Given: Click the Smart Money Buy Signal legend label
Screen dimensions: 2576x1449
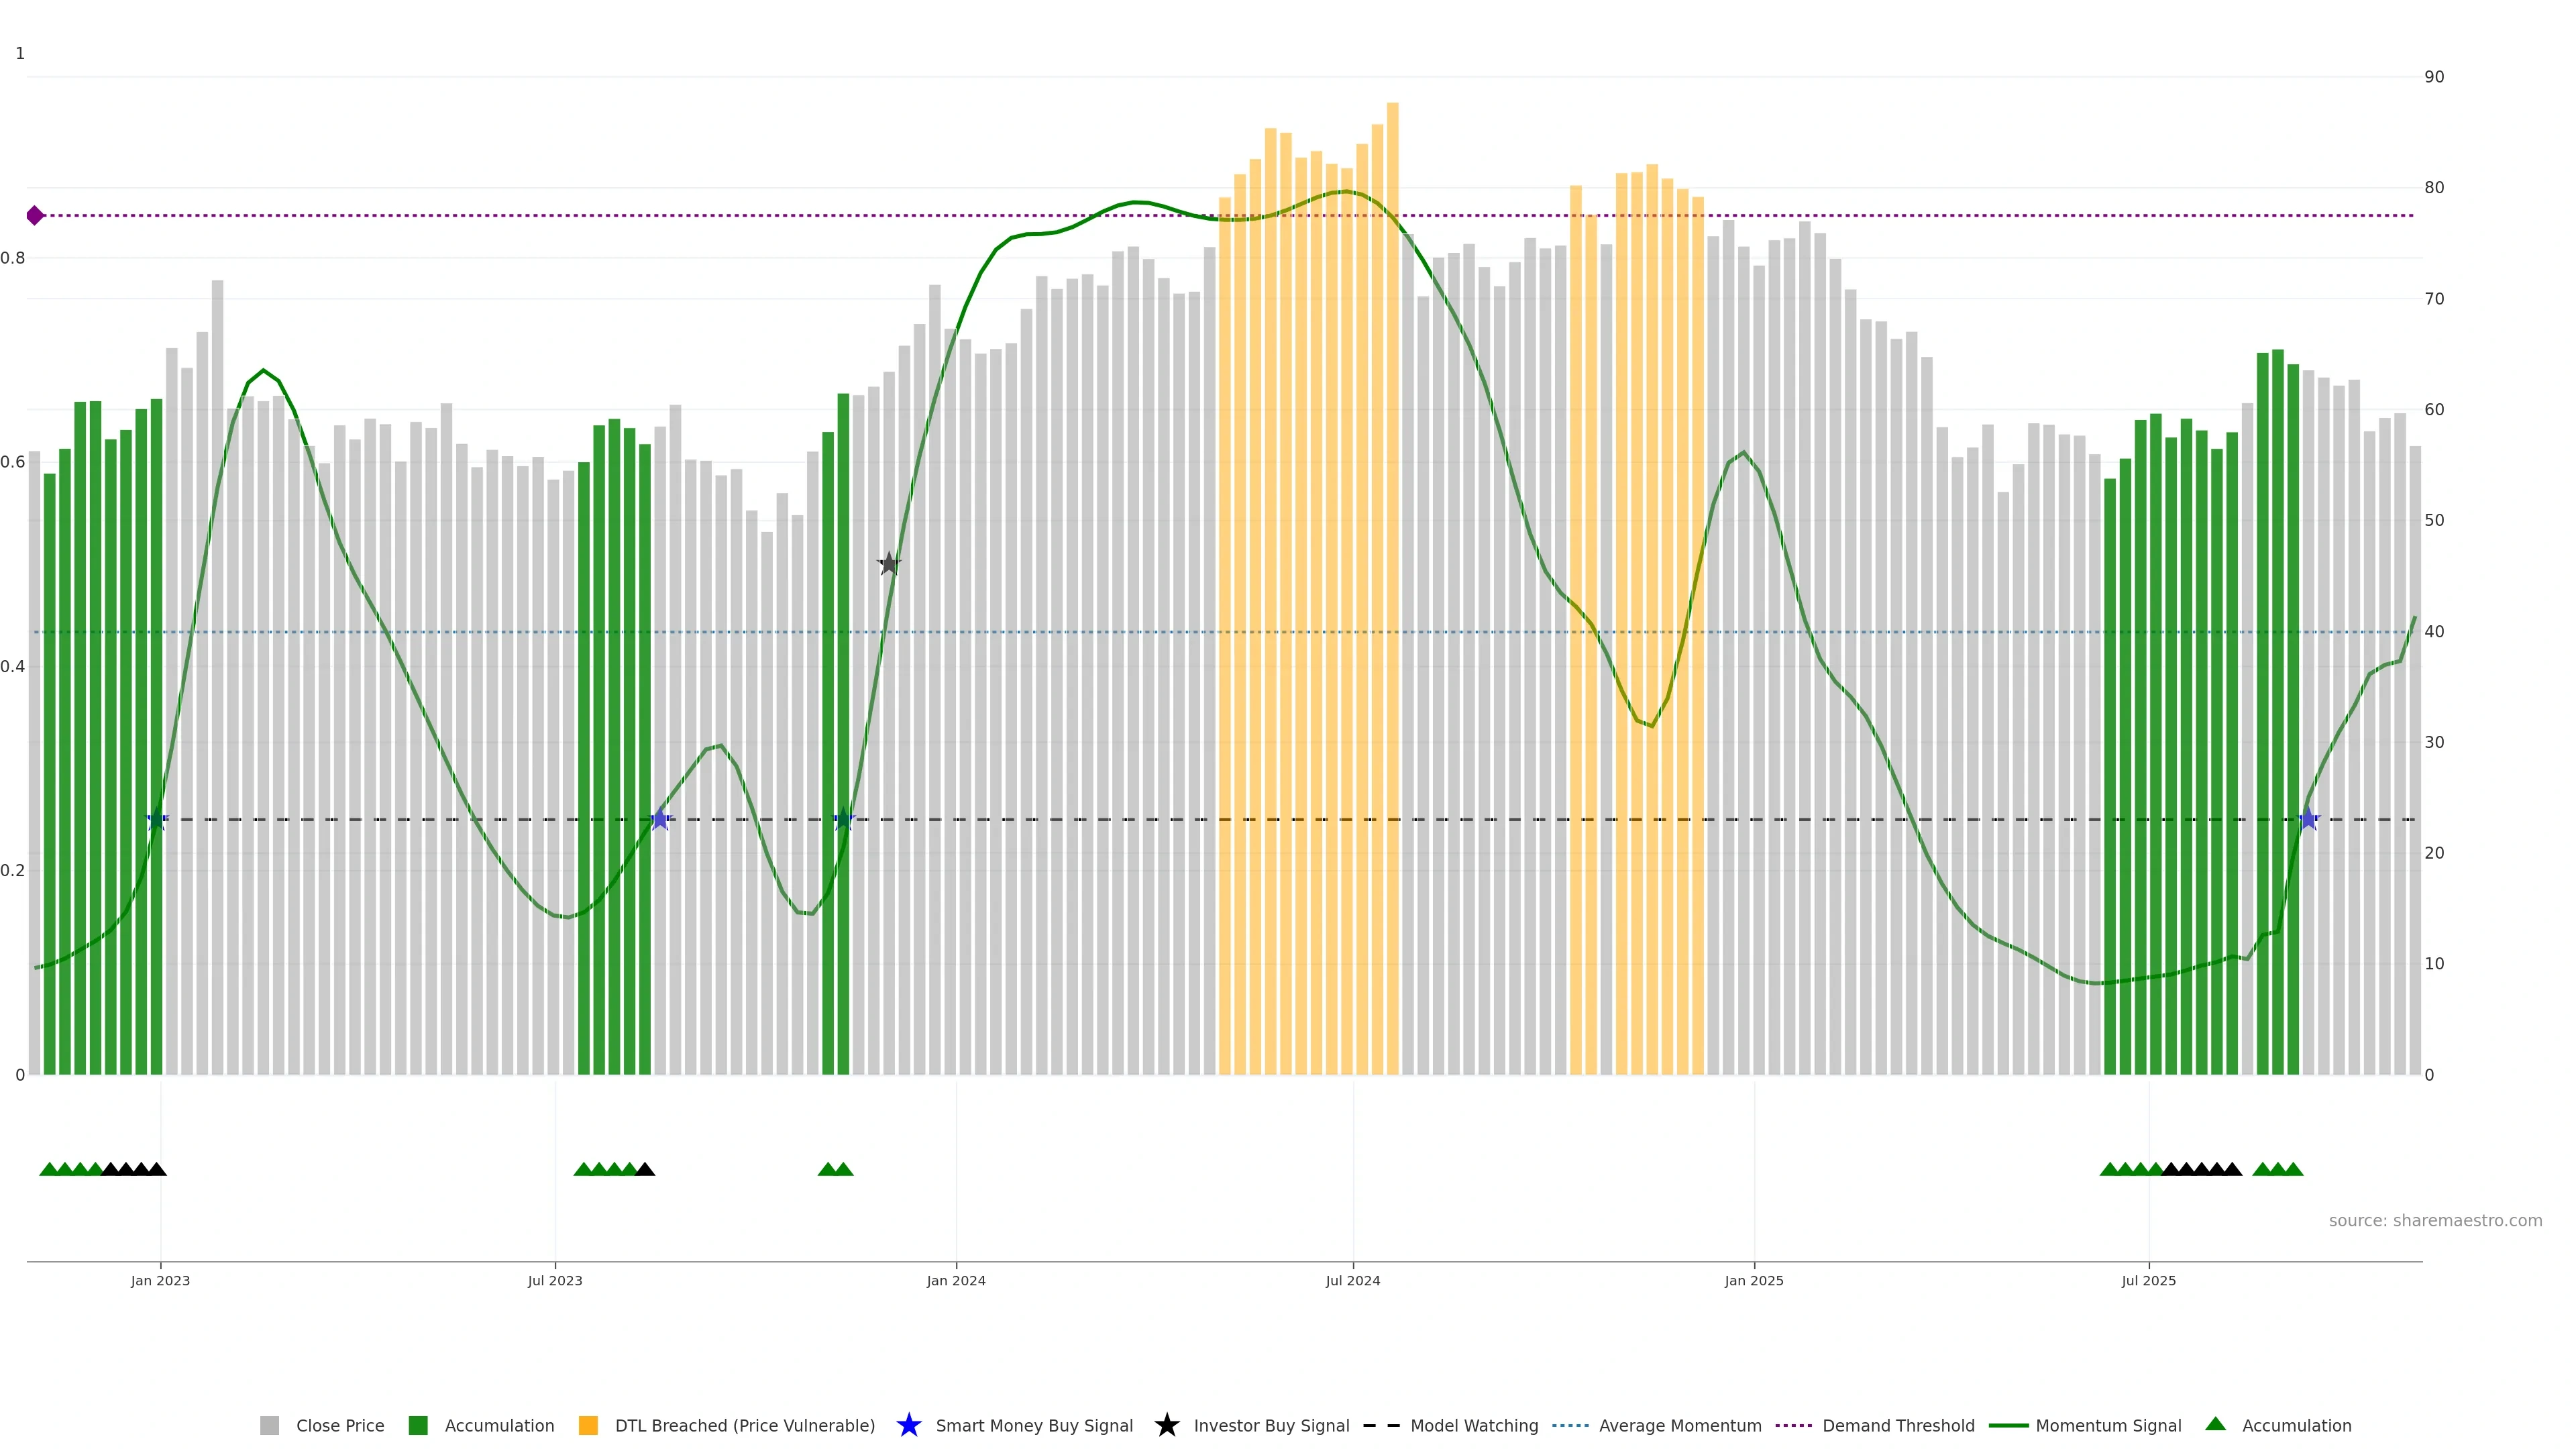Looking at the screenshot, I should point(1034,1425).
